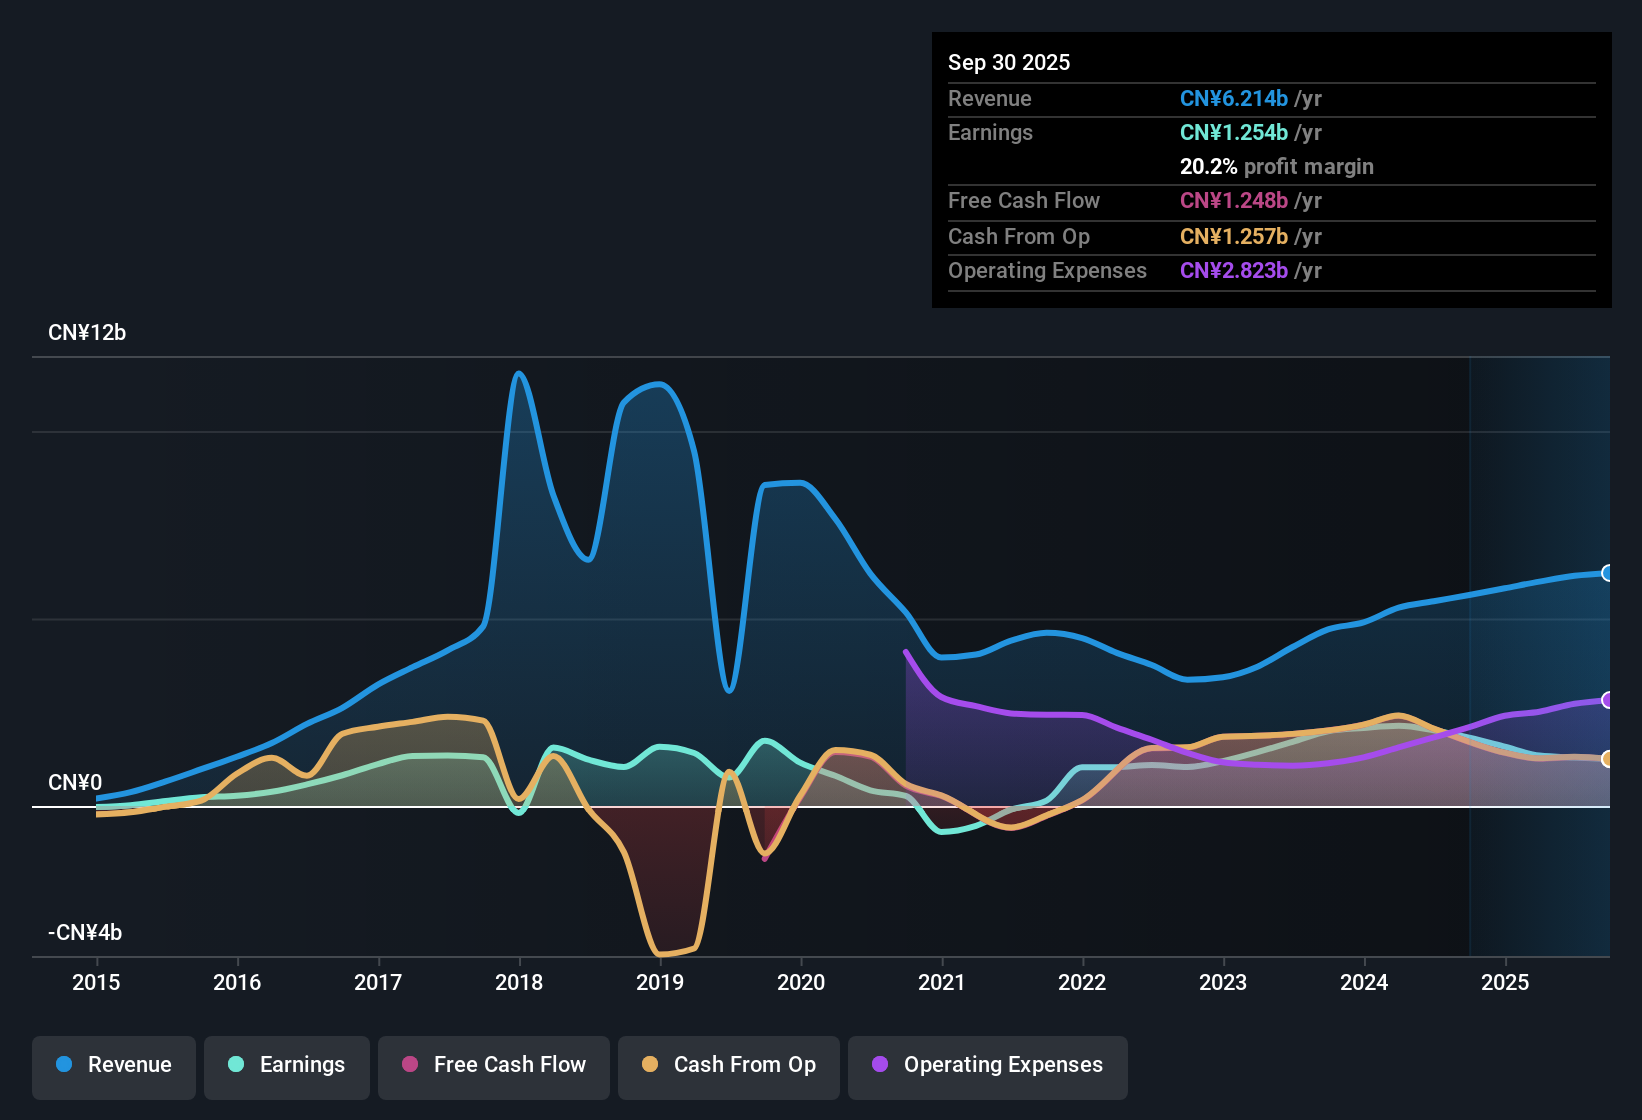Toggle off the Free Cash Flow series
1642x1120 pixels.
pyautogui.click(x=493, y=1065)
